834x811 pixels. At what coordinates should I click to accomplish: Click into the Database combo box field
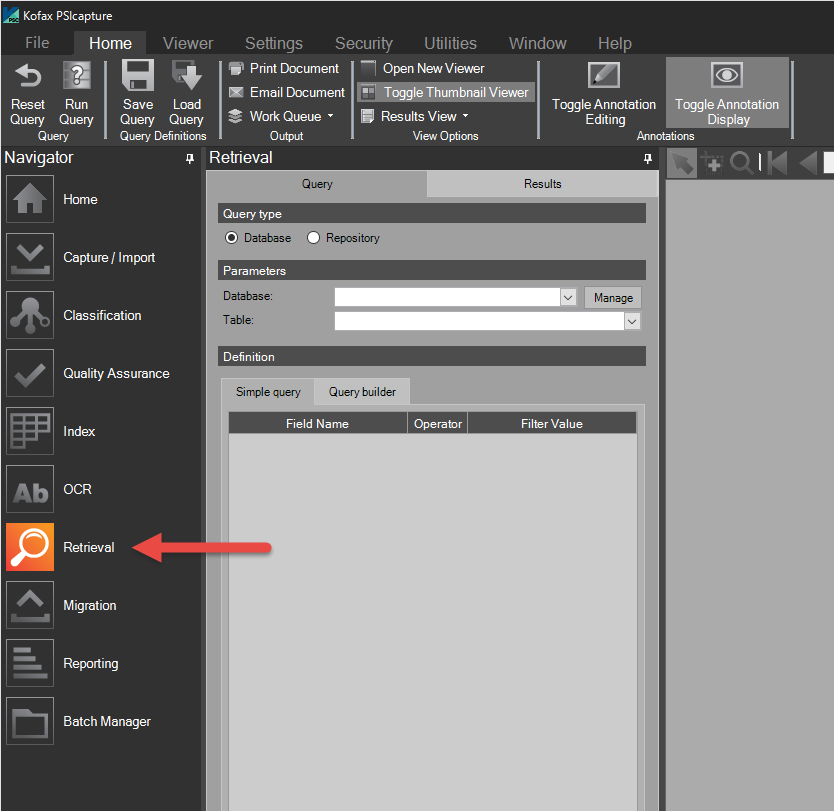[447, 297]
